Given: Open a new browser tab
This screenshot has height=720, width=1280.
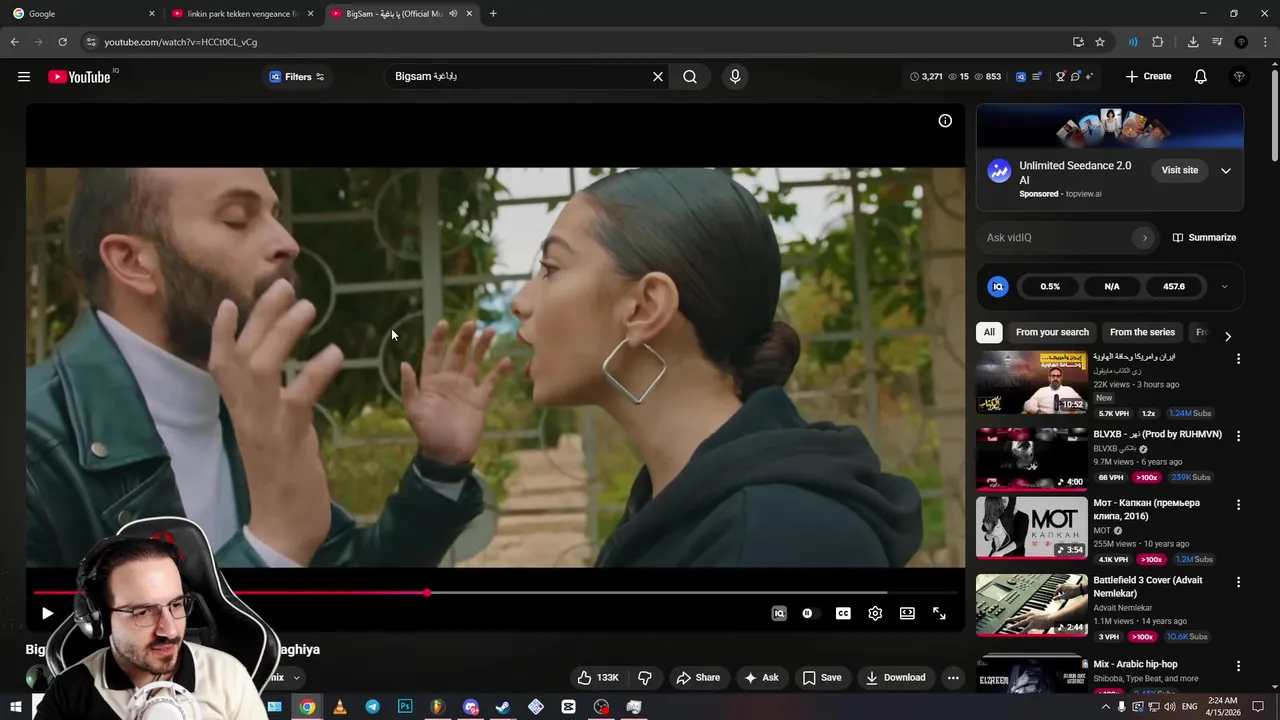Looking at the screenshot, I should pos(493,14).
